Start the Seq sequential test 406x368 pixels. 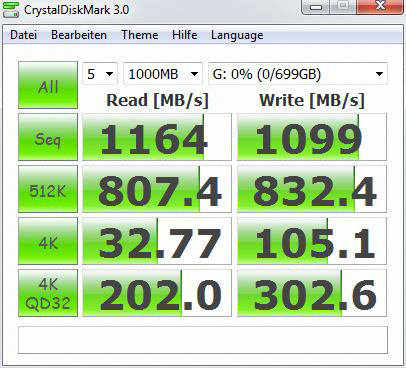[x=48, y=137]
